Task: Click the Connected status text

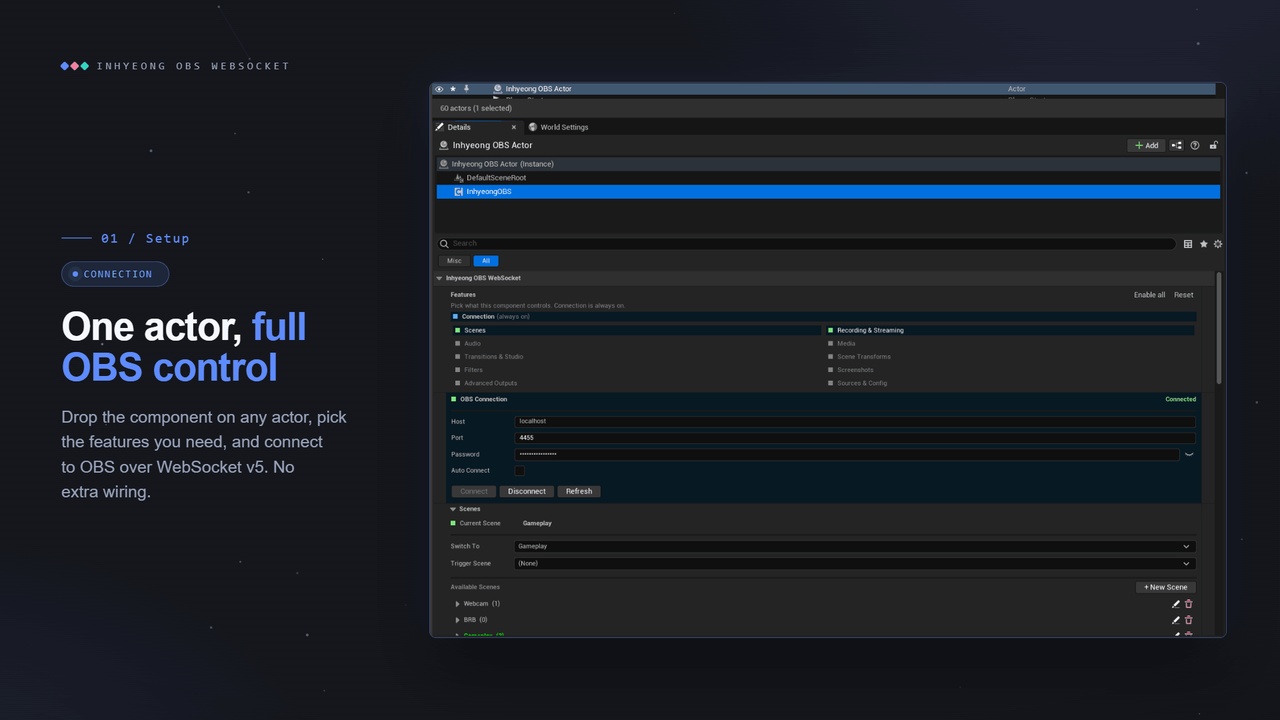Action: pos(1180,399)
